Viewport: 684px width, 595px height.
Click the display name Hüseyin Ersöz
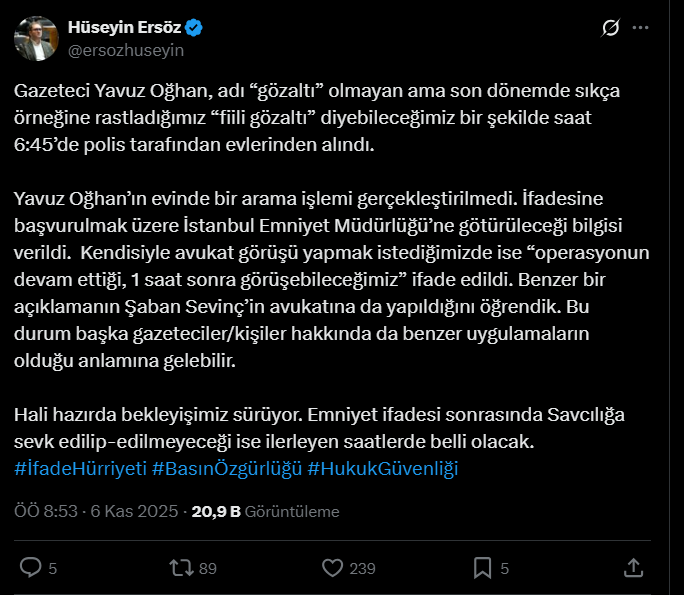[125, 28]
